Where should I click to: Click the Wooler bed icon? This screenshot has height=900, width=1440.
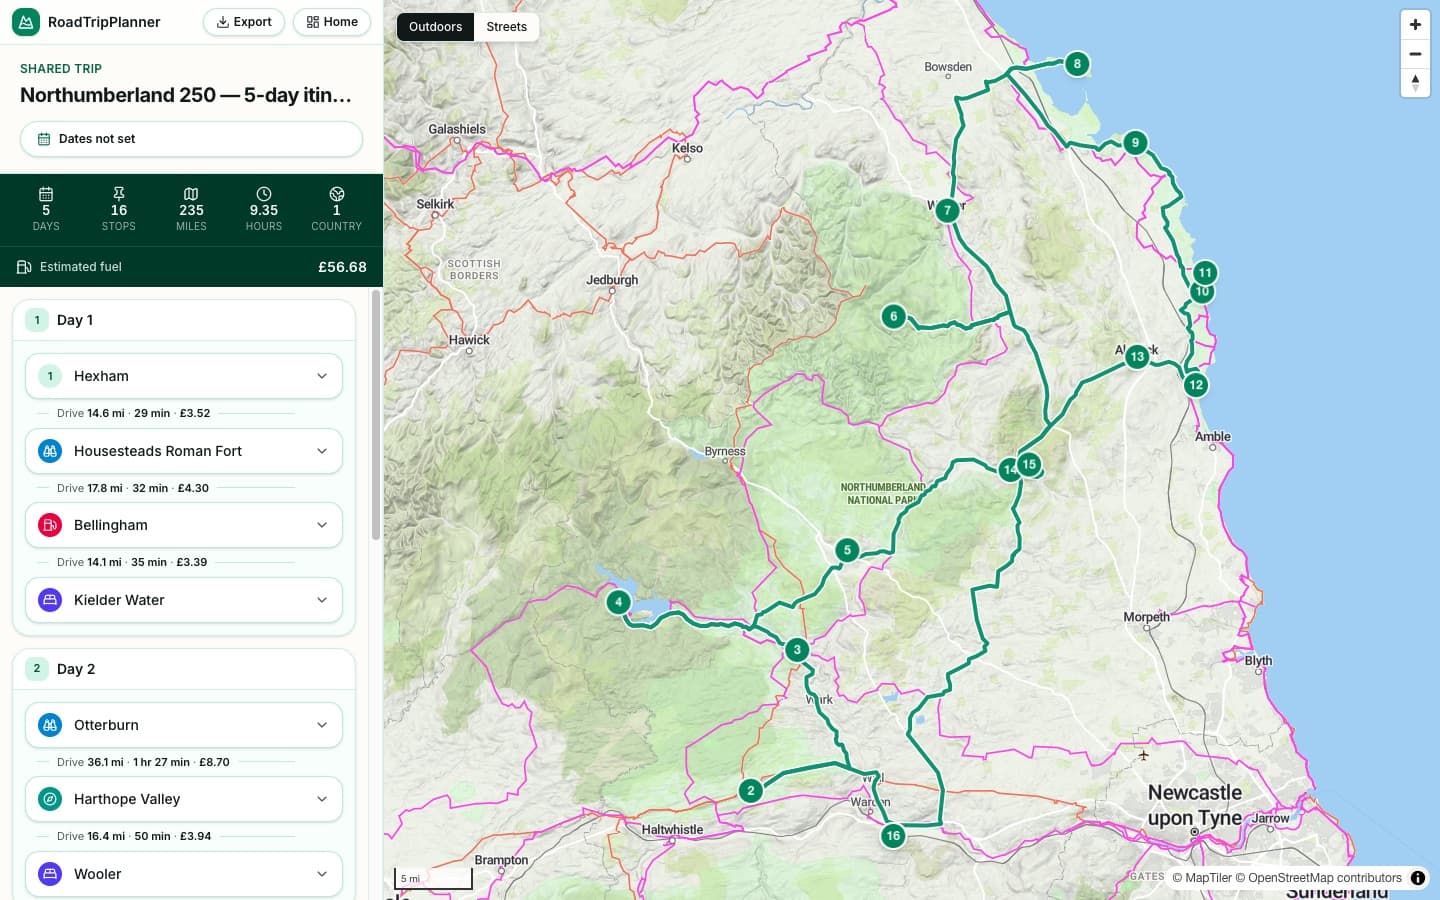point(50,874)
